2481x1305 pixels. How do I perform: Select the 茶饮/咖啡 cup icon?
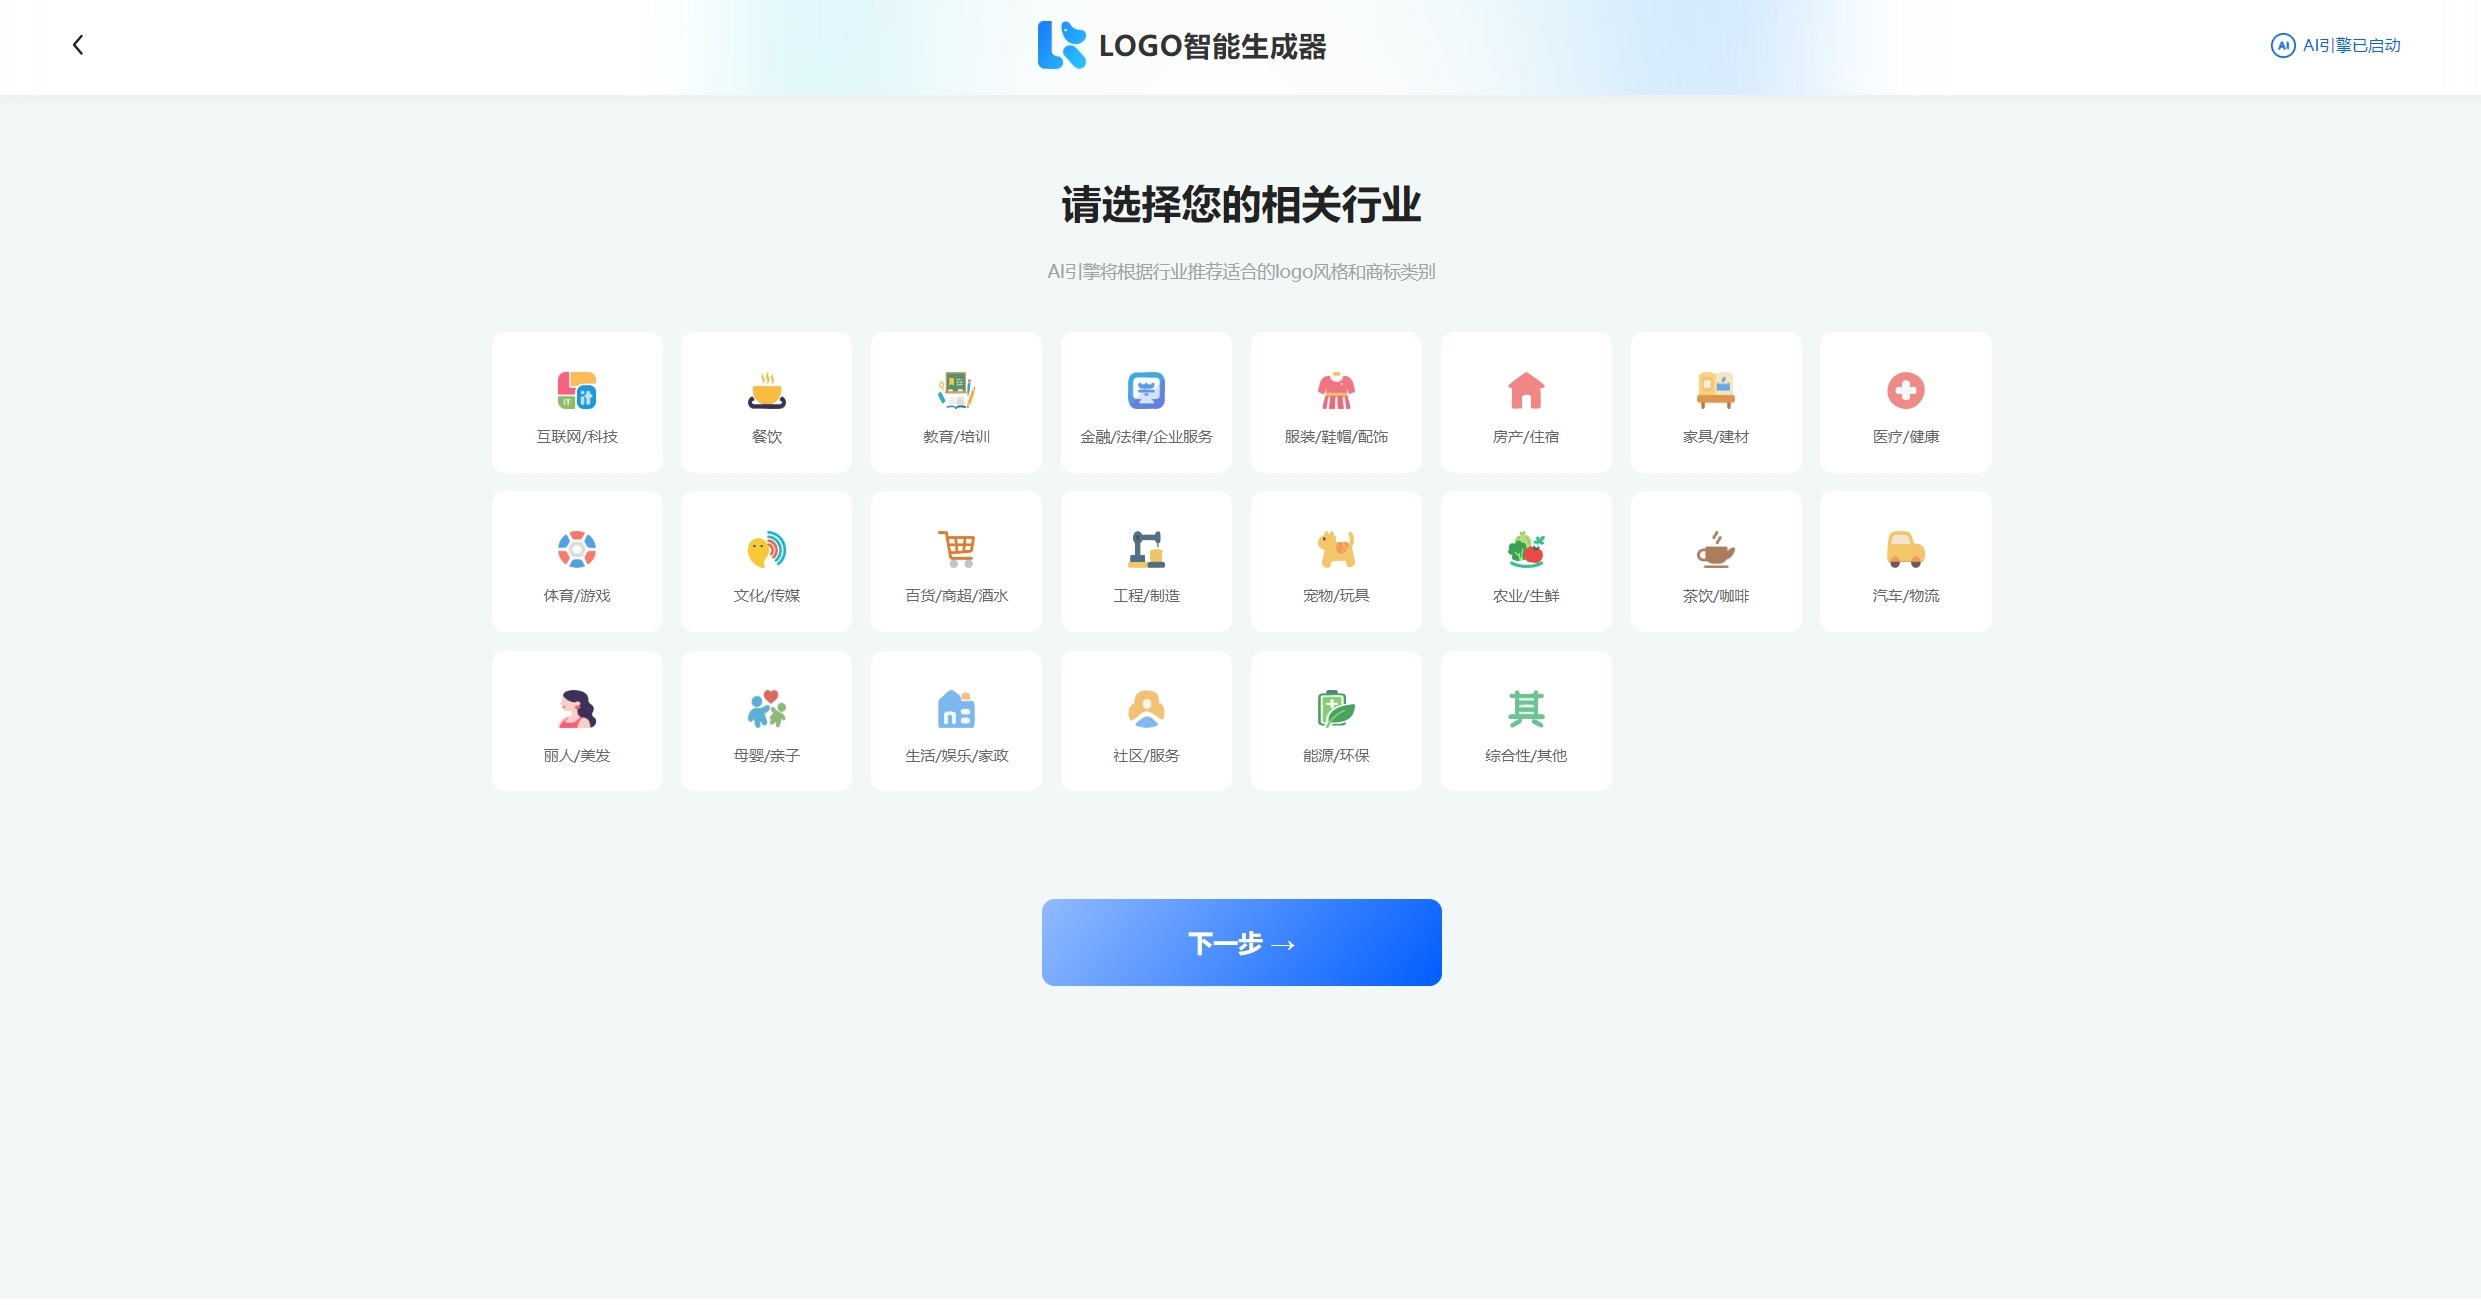1716,549
